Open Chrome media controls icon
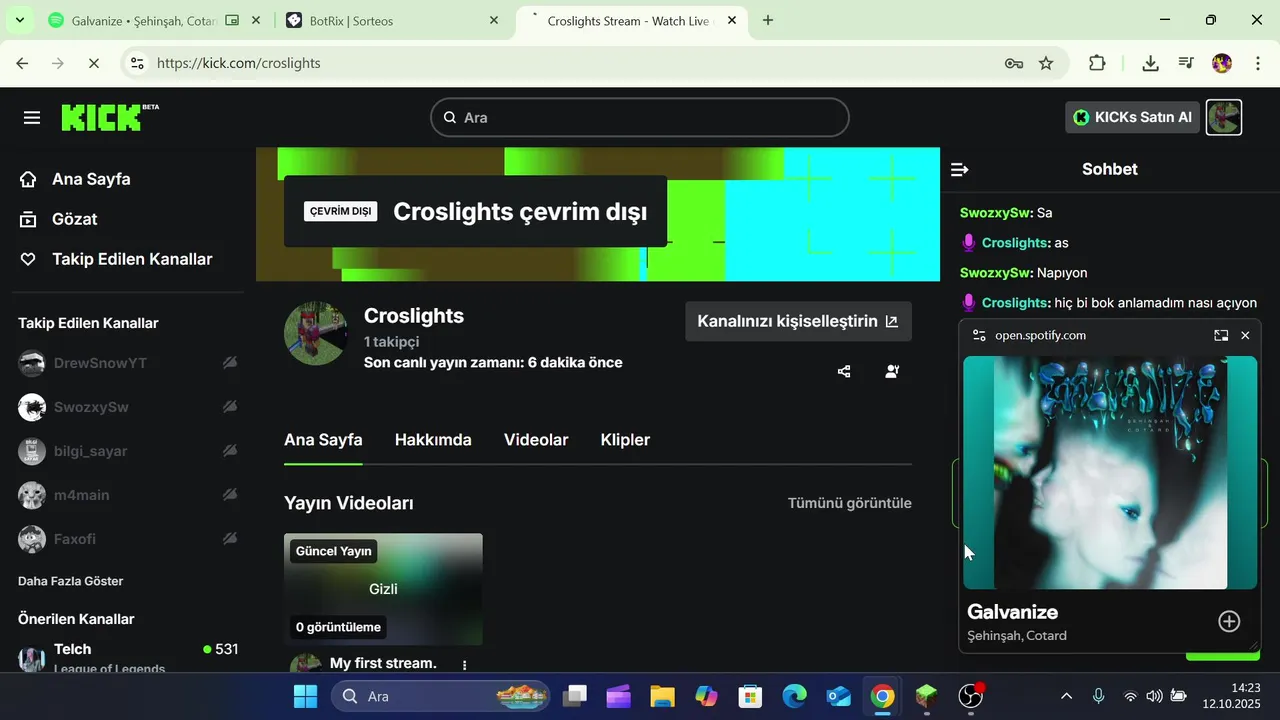This screenshot has width=1280, height=720. click(x=1186, y=63)
